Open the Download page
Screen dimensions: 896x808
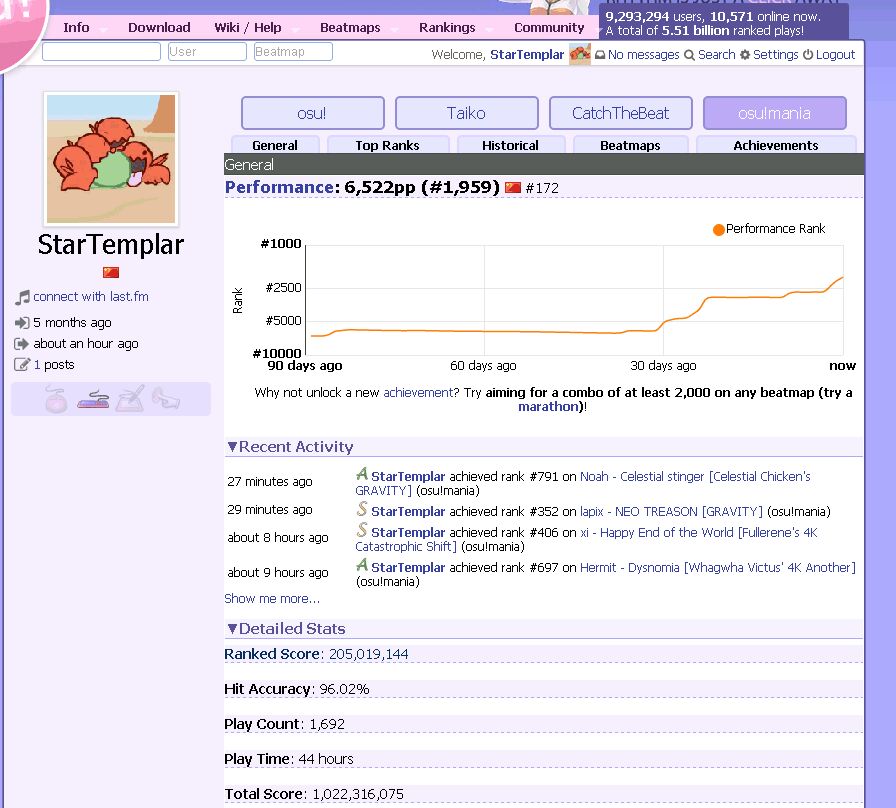click(x=159, y=27)
